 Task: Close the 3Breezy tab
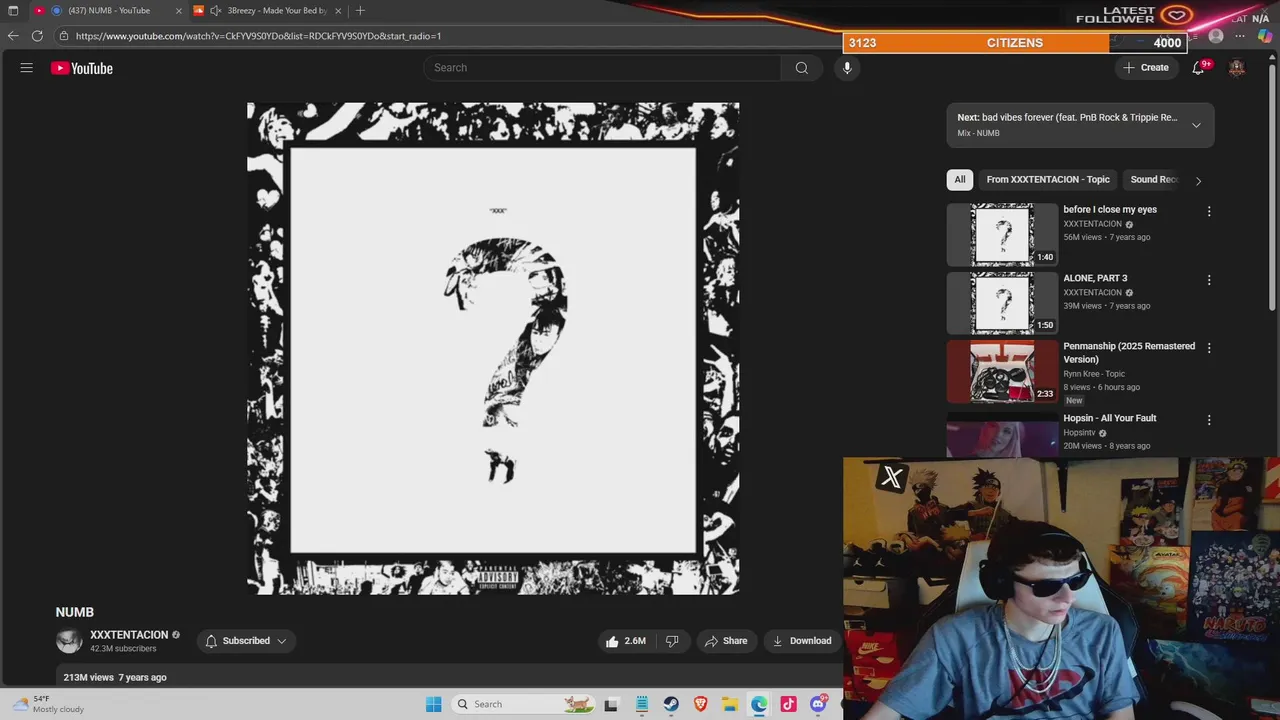click(338, 10)
